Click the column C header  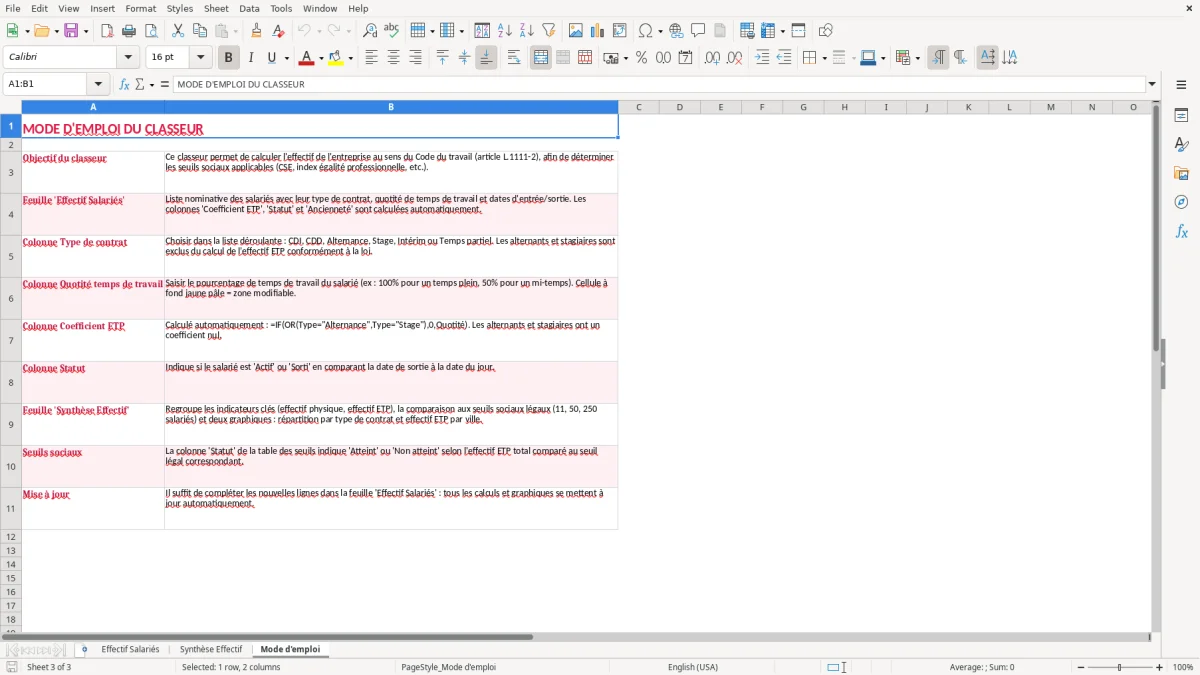click(638, 107)
